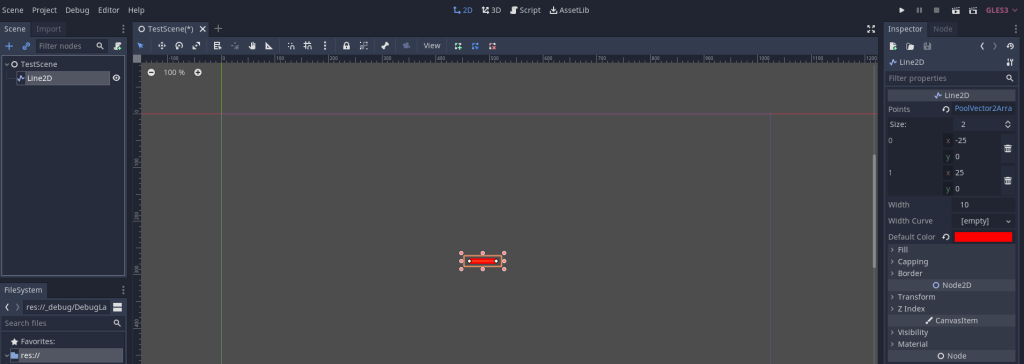1024x364 pixels.
Task: Click Add Node plus icon in Scene panel
Action: point(9,46)
